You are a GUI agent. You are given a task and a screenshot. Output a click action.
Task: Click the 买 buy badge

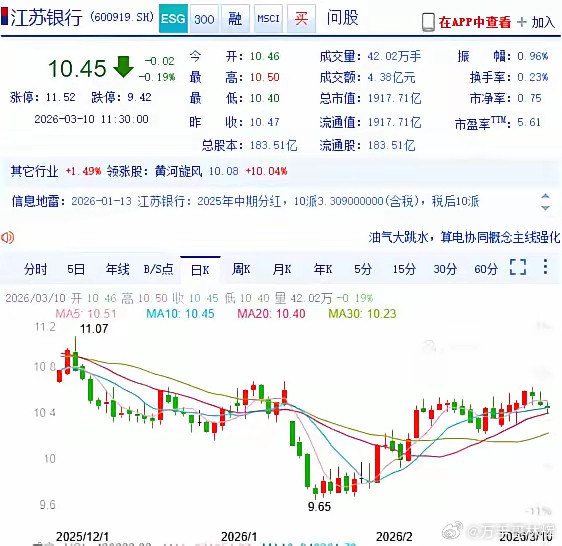click(x=301, y=19)
